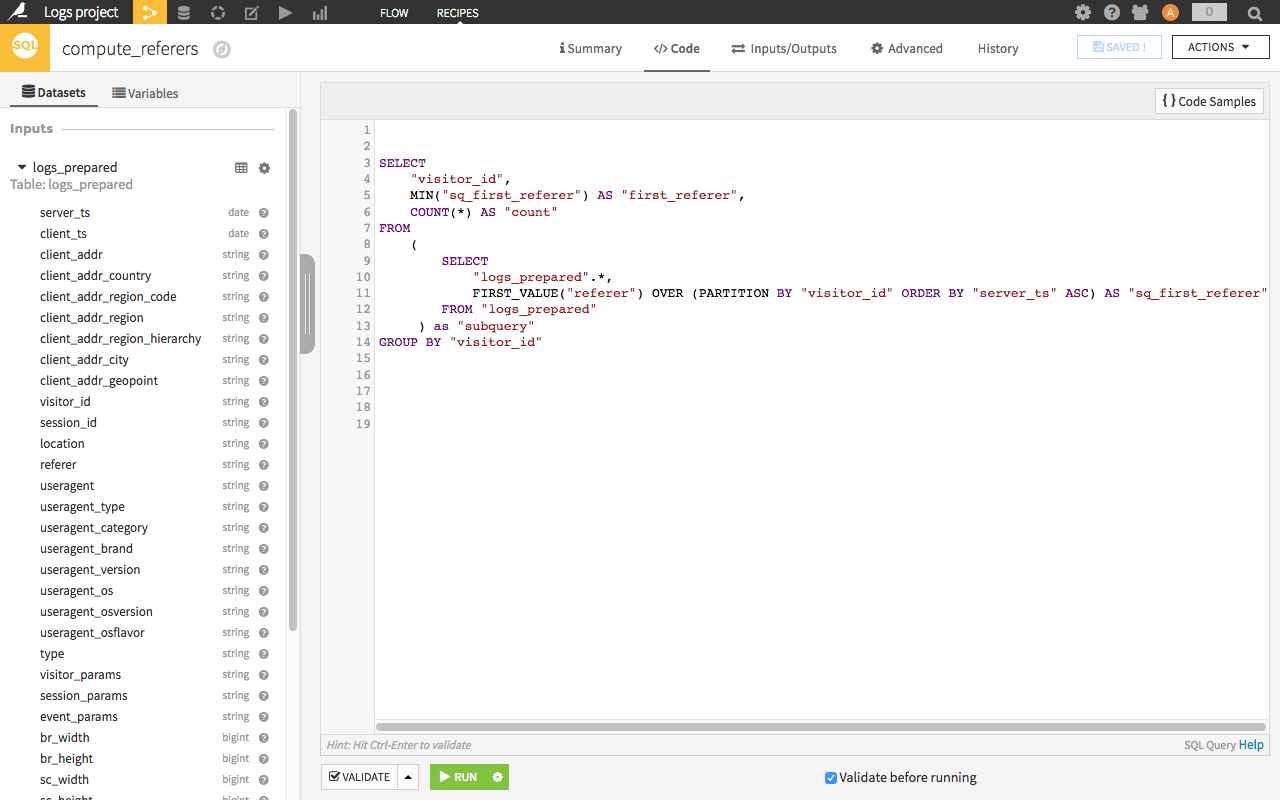Open the dashboards bar-chart icon
Screen dimensions: 1280x800
click(x=318, y=12)
